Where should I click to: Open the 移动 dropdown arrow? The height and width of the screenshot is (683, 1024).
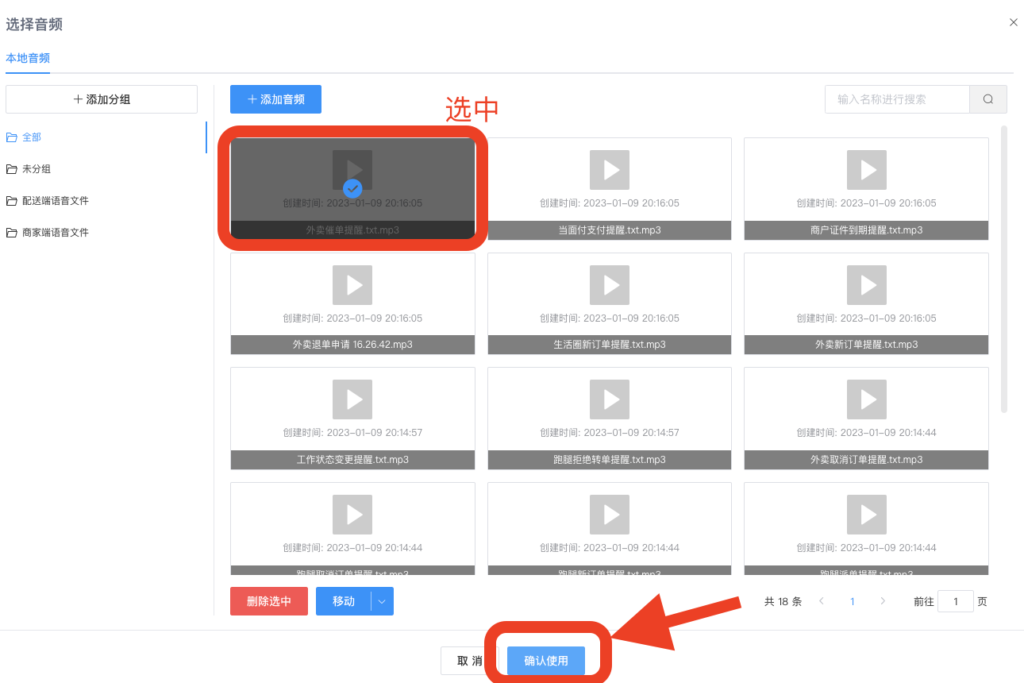(x=383, y=601)
